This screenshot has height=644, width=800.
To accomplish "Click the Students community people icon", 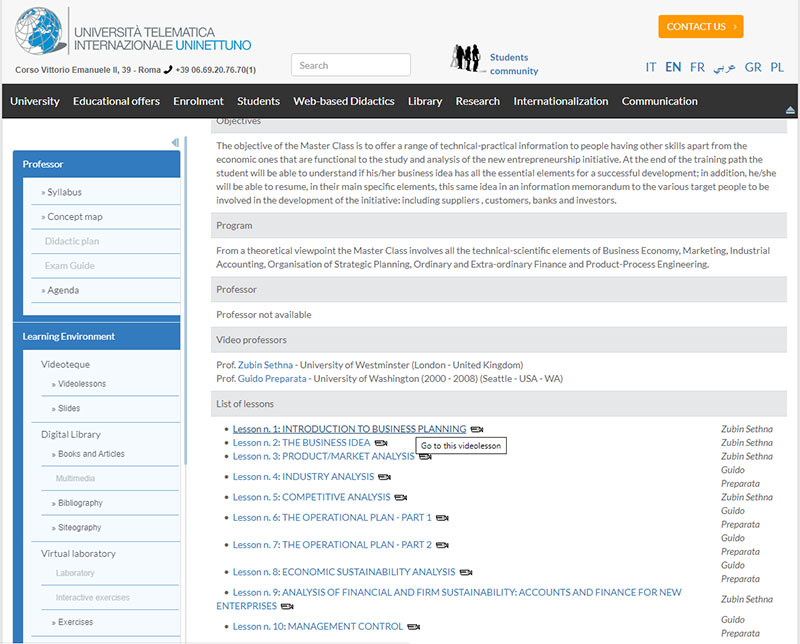I will tap(466, 58).
